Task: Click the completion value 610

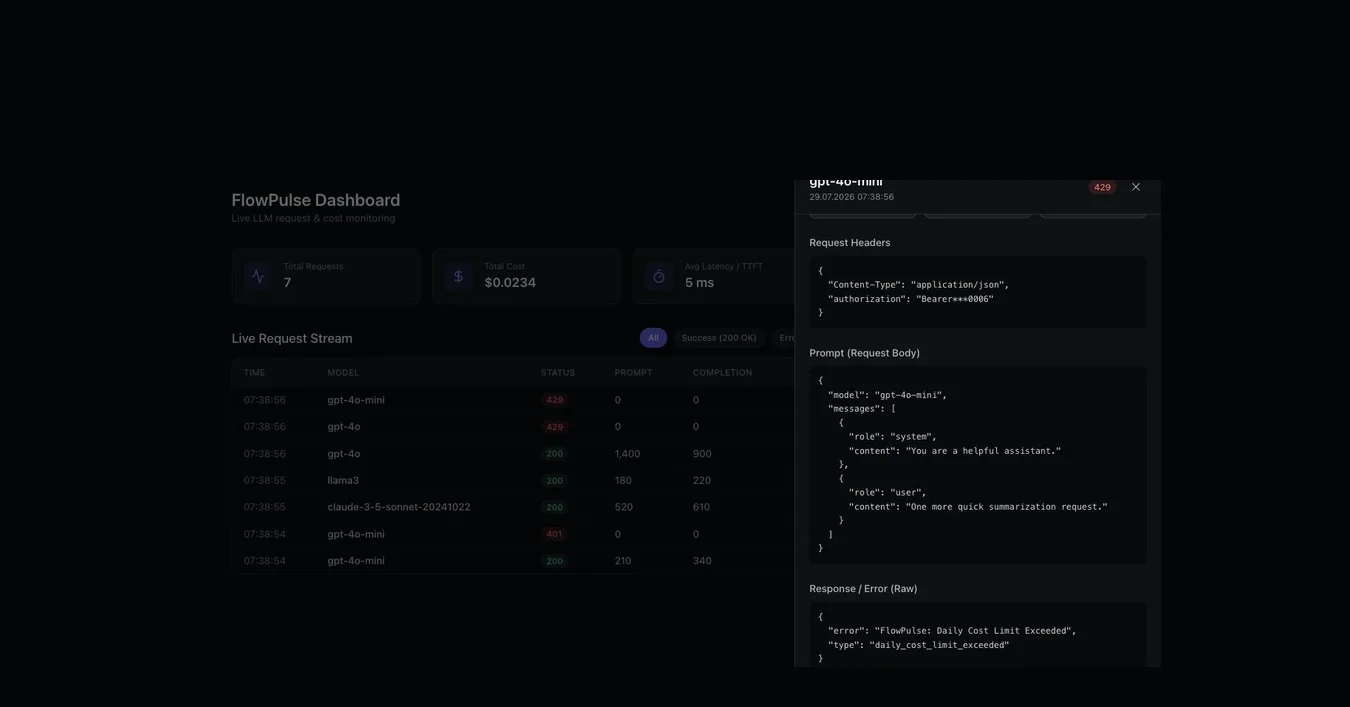Action: (701, 507)
